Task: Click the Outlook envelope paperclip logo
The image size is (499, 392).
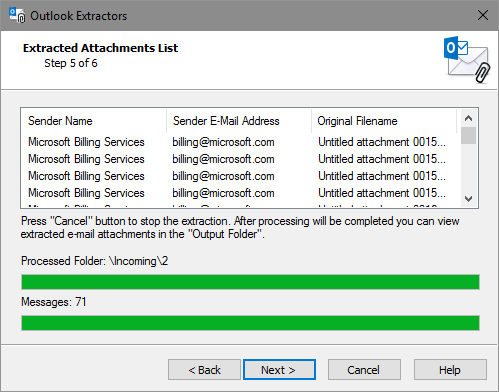Action: click(467, 60)
